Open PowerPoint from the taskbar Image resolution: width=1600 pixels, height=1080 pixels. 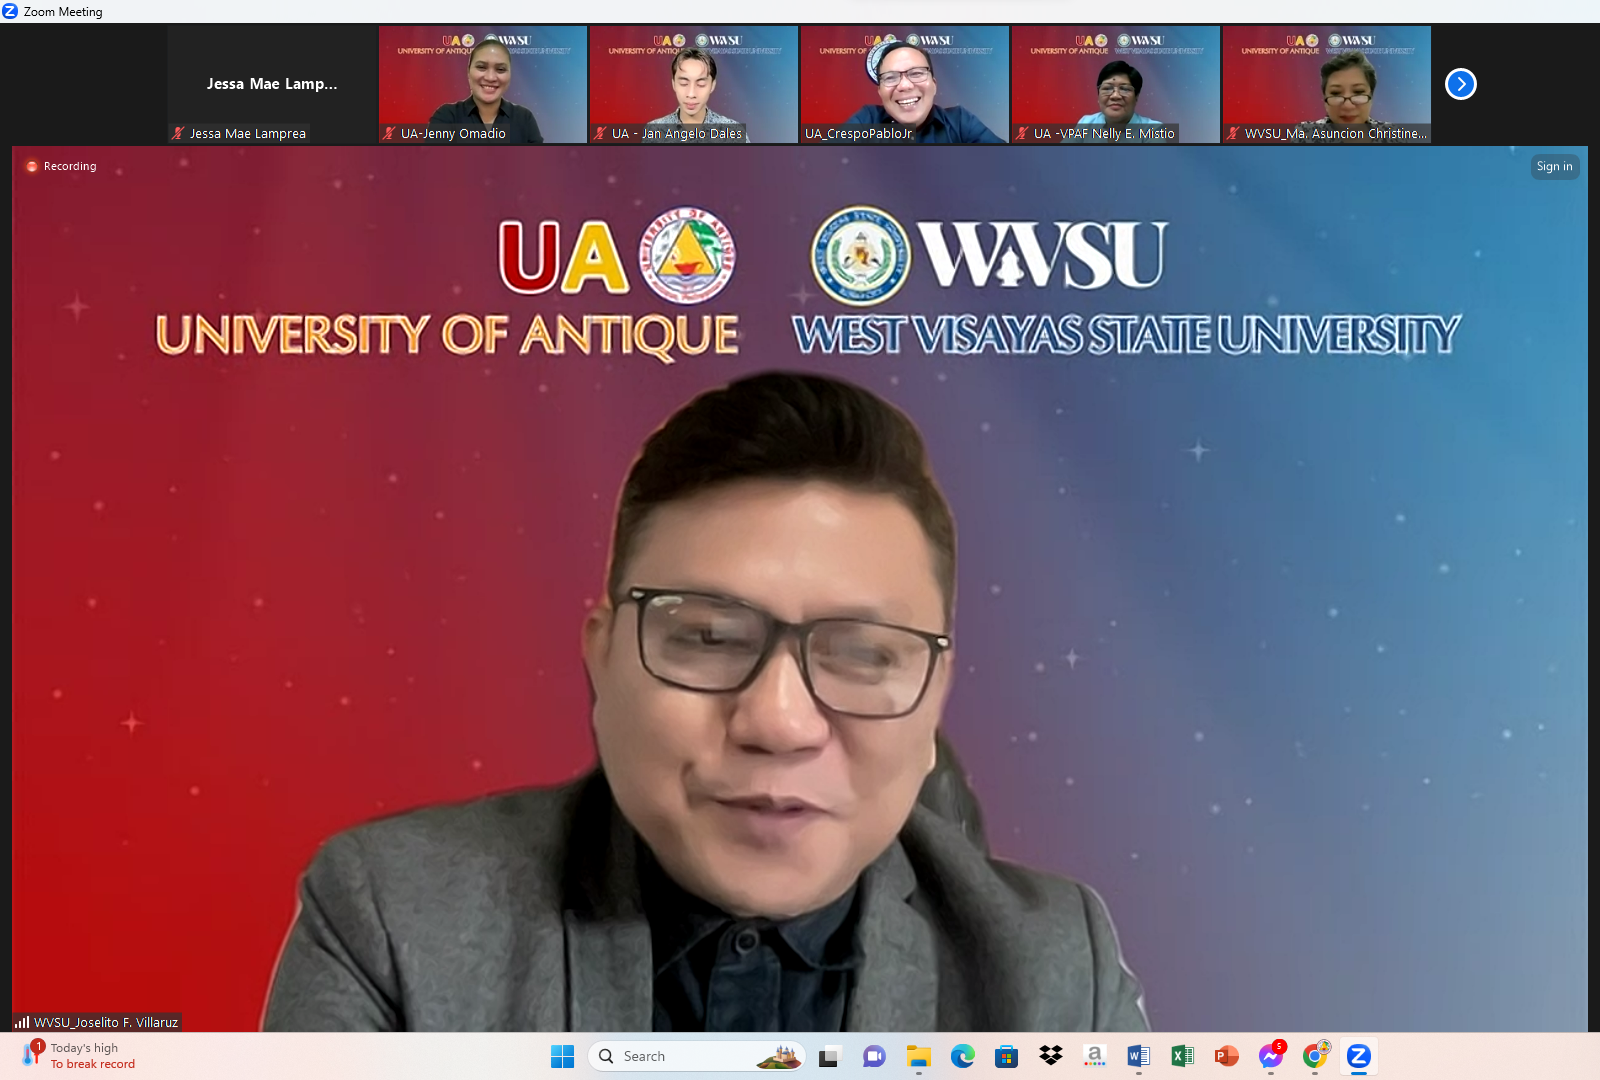[1226, 1056]
